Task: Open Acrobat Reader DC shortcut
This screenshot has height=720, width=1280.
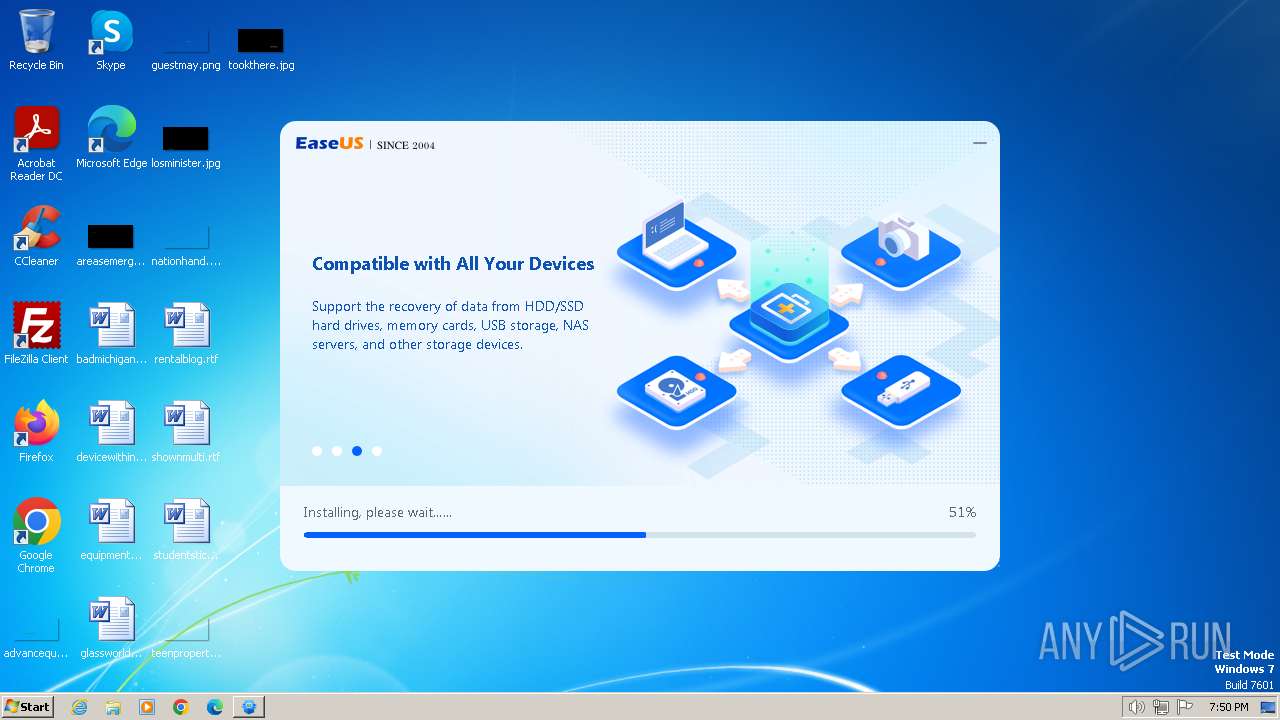Action: (x=36, y=144)
